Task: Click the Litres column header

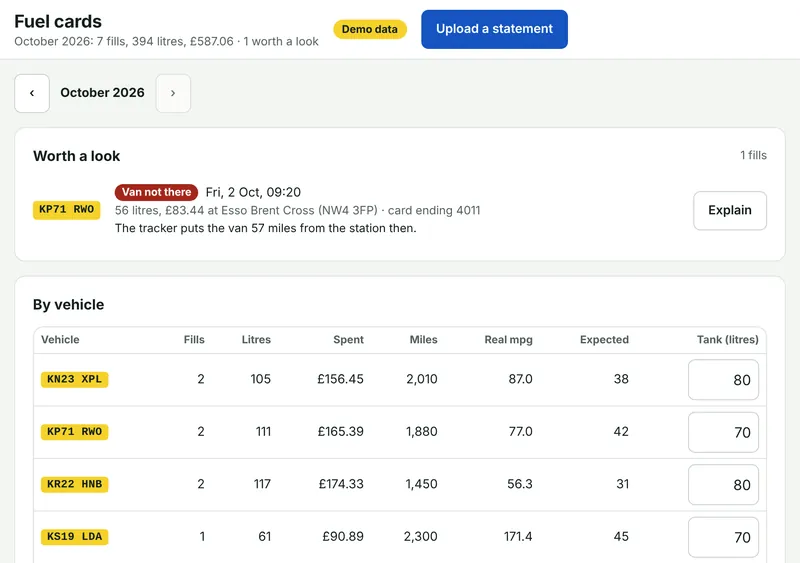Action: 256,339
